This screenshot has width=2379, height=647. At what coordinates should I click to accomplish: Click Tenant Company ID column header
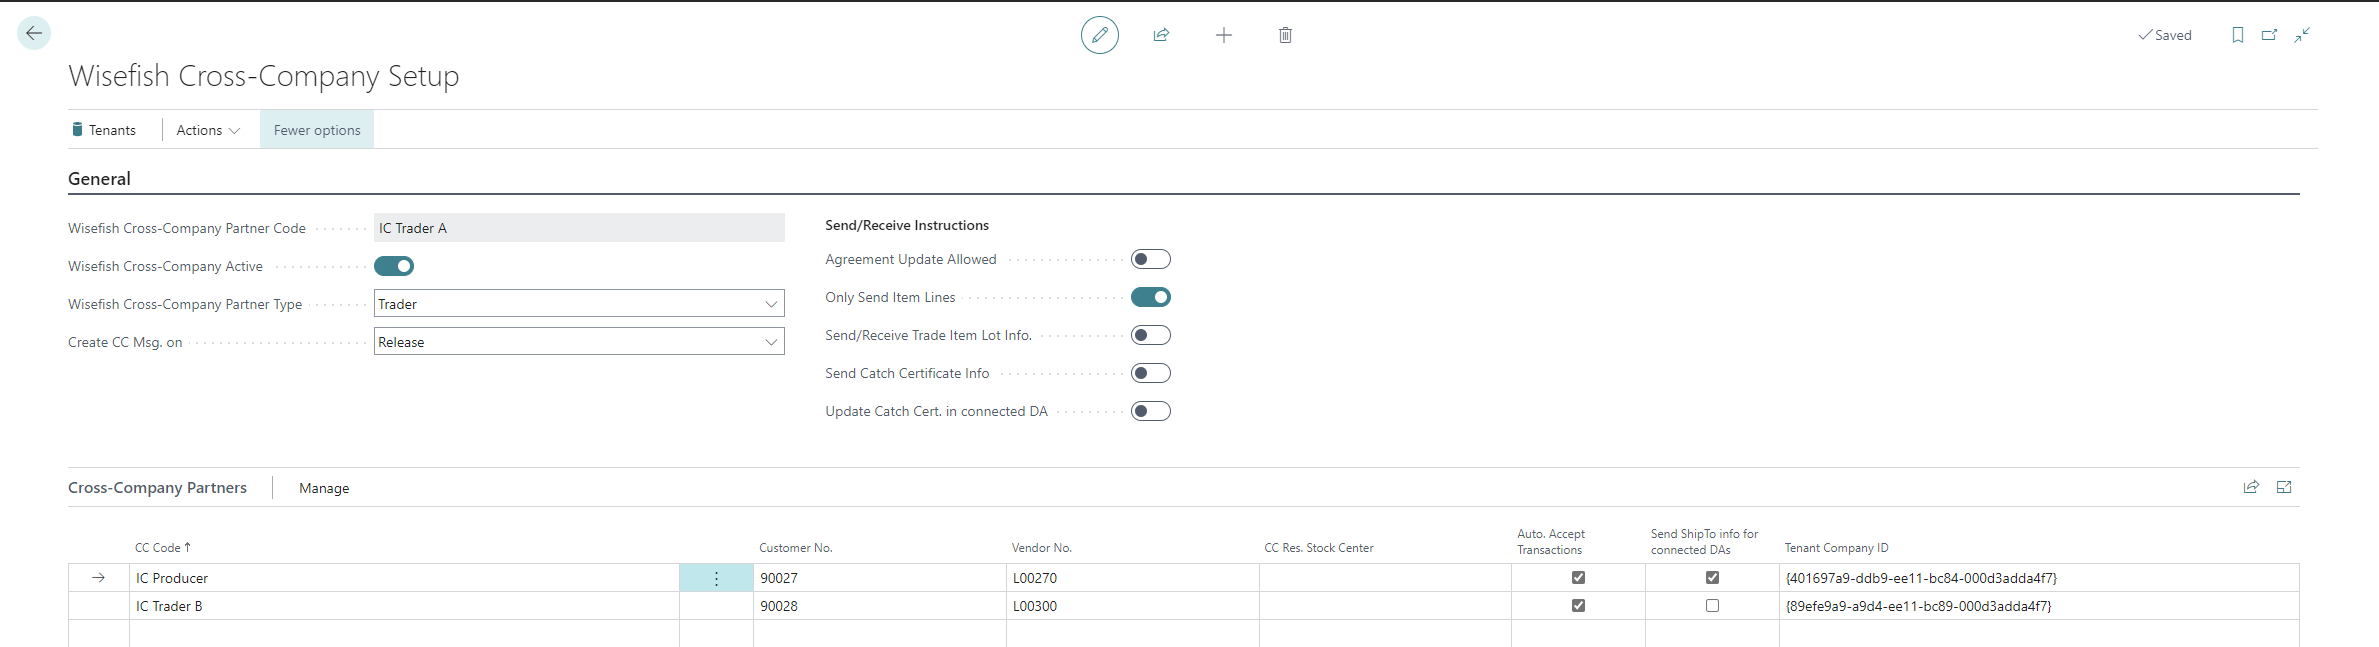1837,548
